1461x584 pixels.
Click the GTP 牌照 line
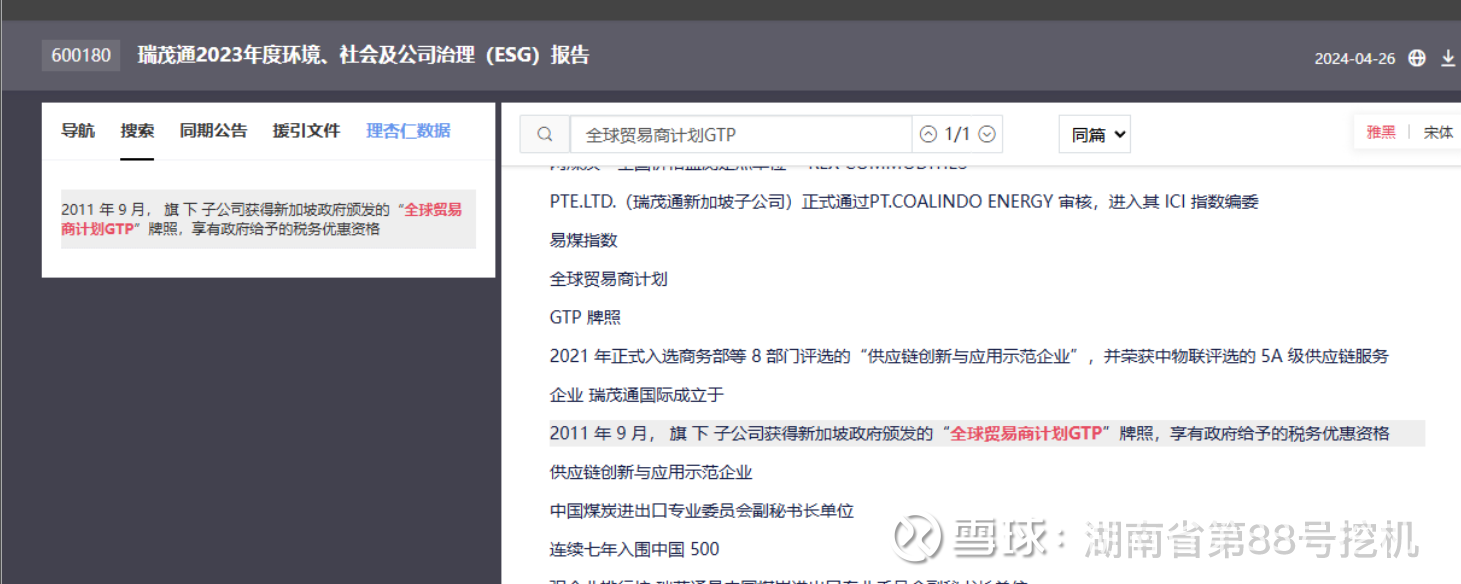click(585, 317)
